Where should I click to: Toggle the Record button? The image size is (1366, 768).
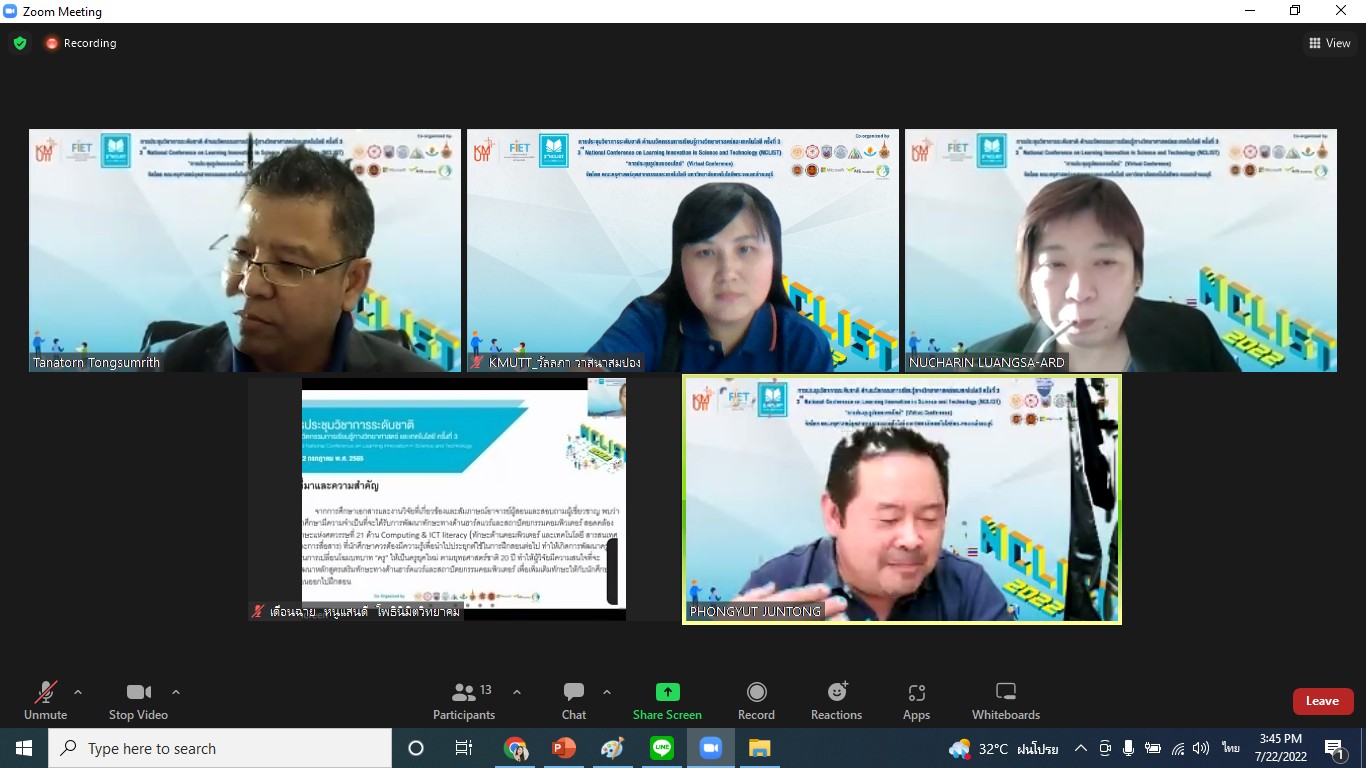(x=756, y=693)
